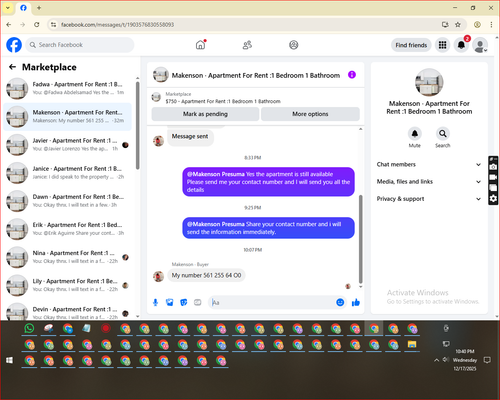The height and width of the screenshot is (400, 500).
Task: Open the Lily apartment conversation
Action: (x=67, y=285)
